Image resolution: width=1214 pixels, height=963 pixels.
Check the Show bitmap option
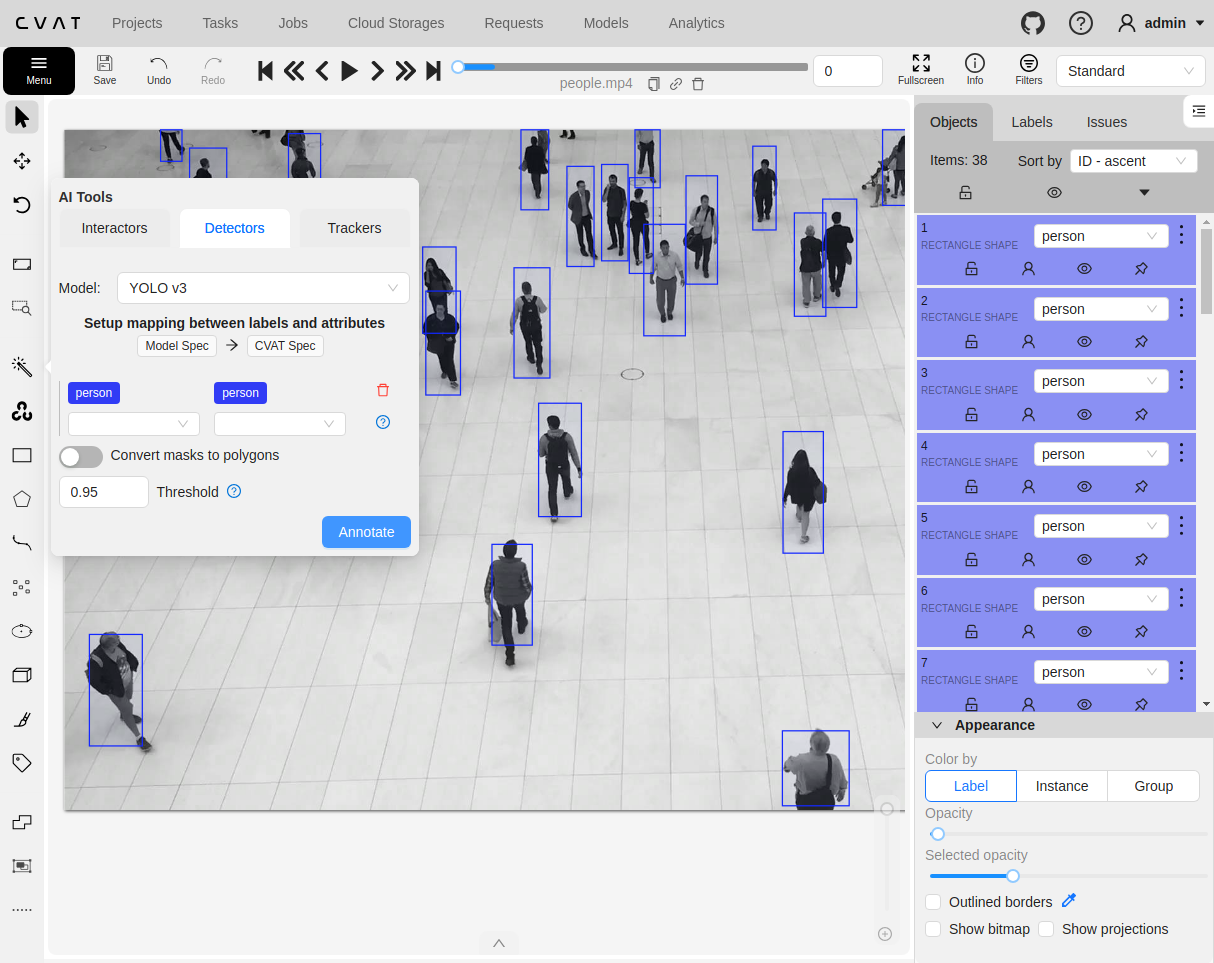[x=933, y=929]
